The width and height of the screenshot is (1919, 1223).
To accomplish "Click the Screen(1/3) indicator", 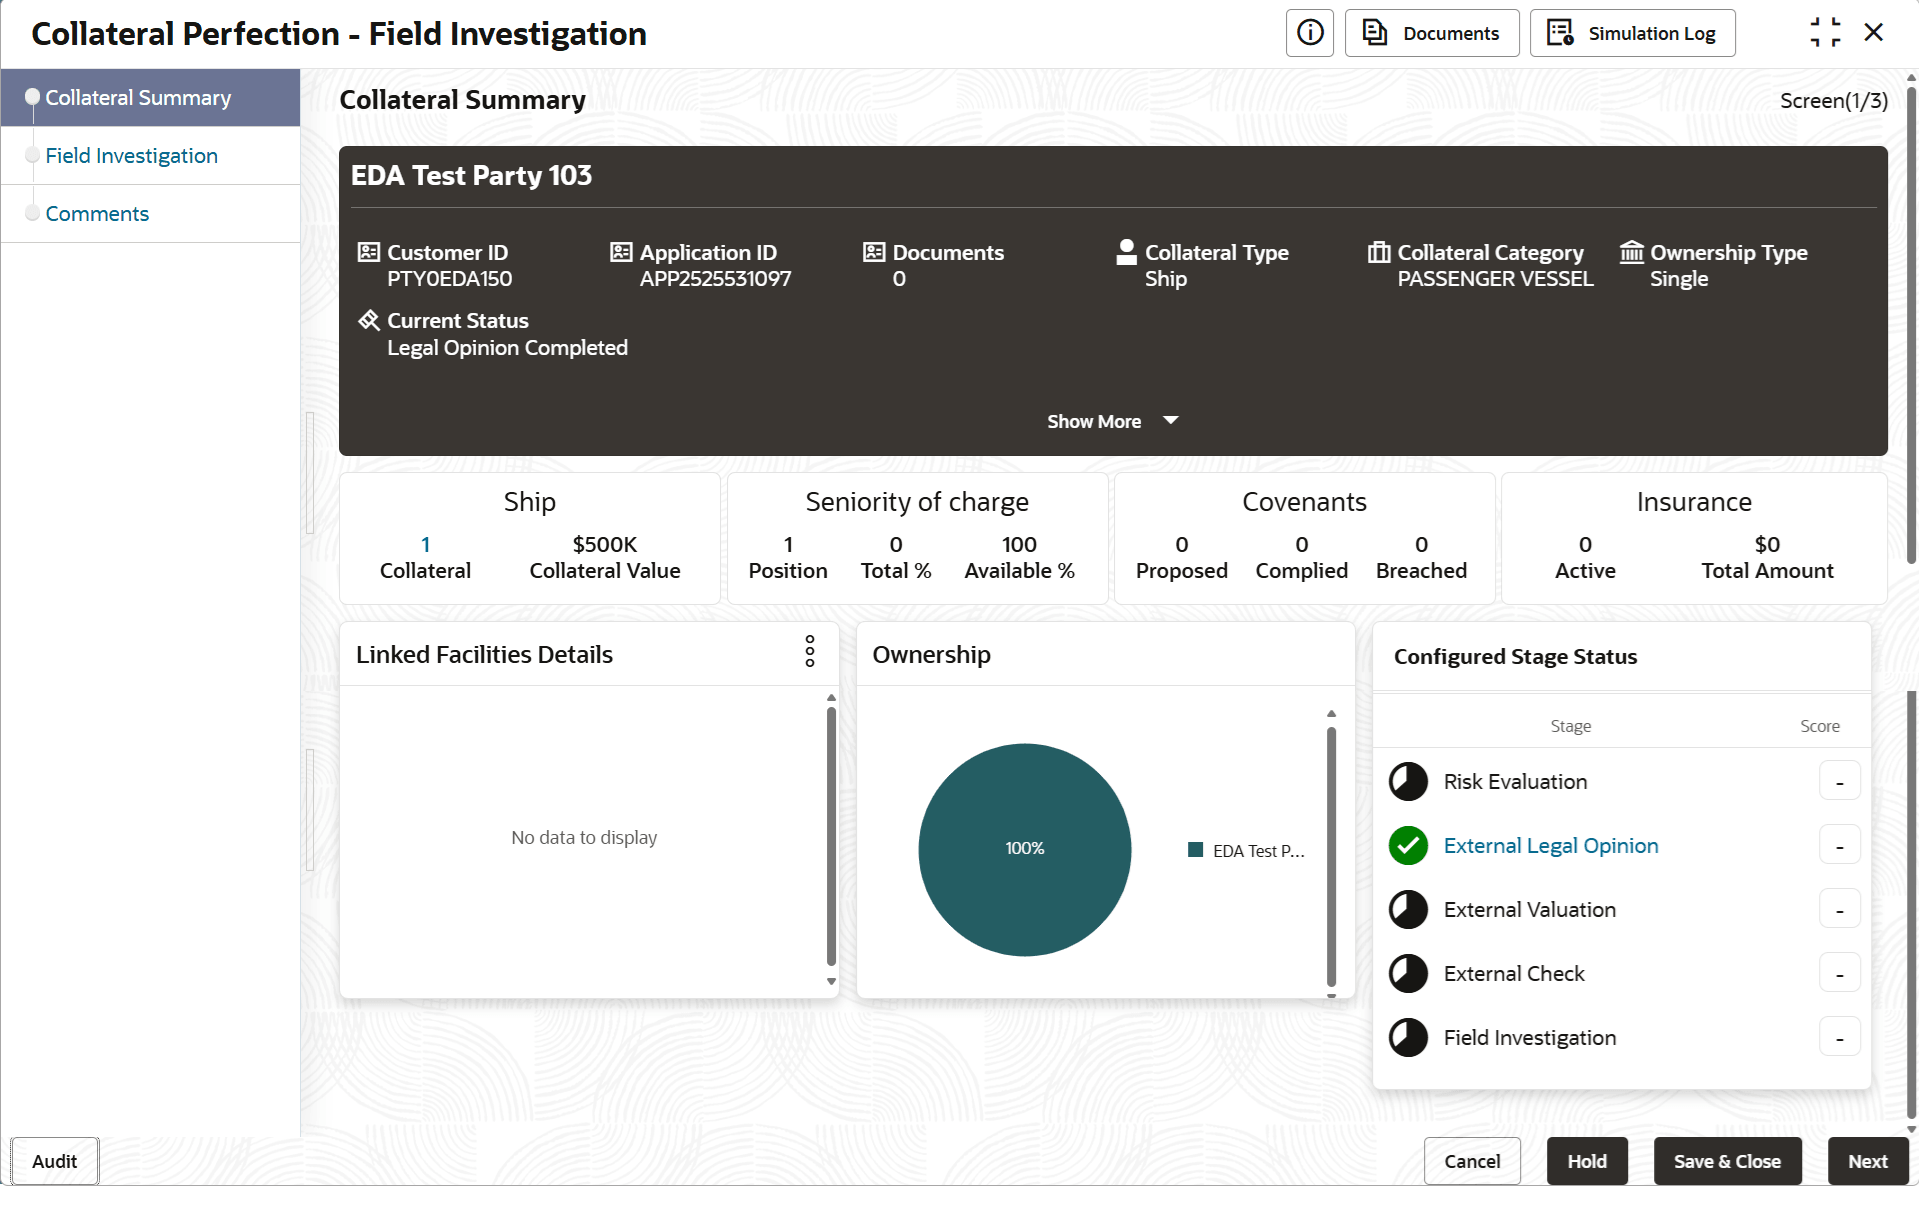I will coord(1834,101).
